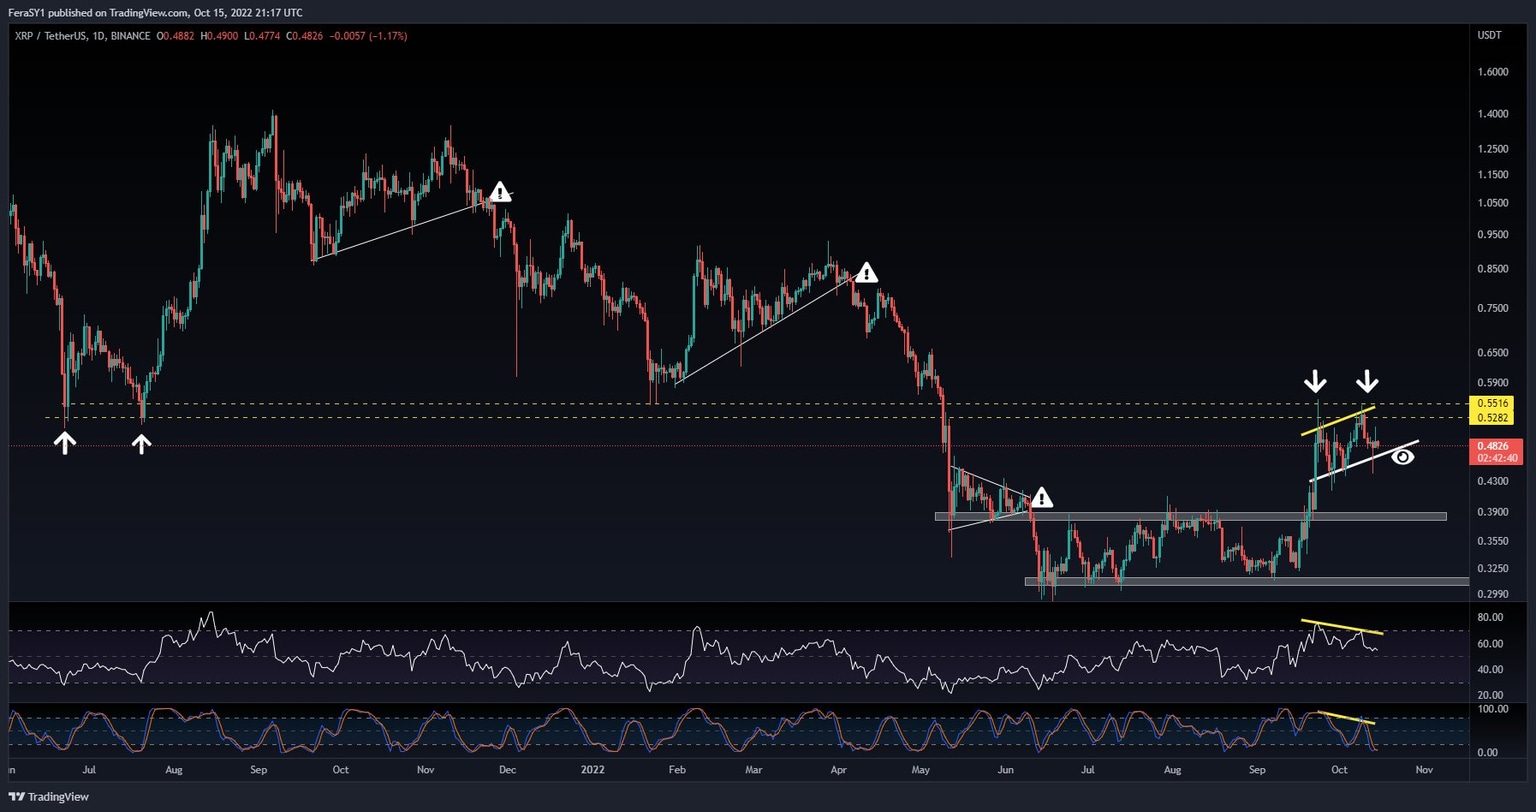Click the Oct label on the time axis
The width and height of the screenshot is (1536, 812).
(x=1339, y=770)
